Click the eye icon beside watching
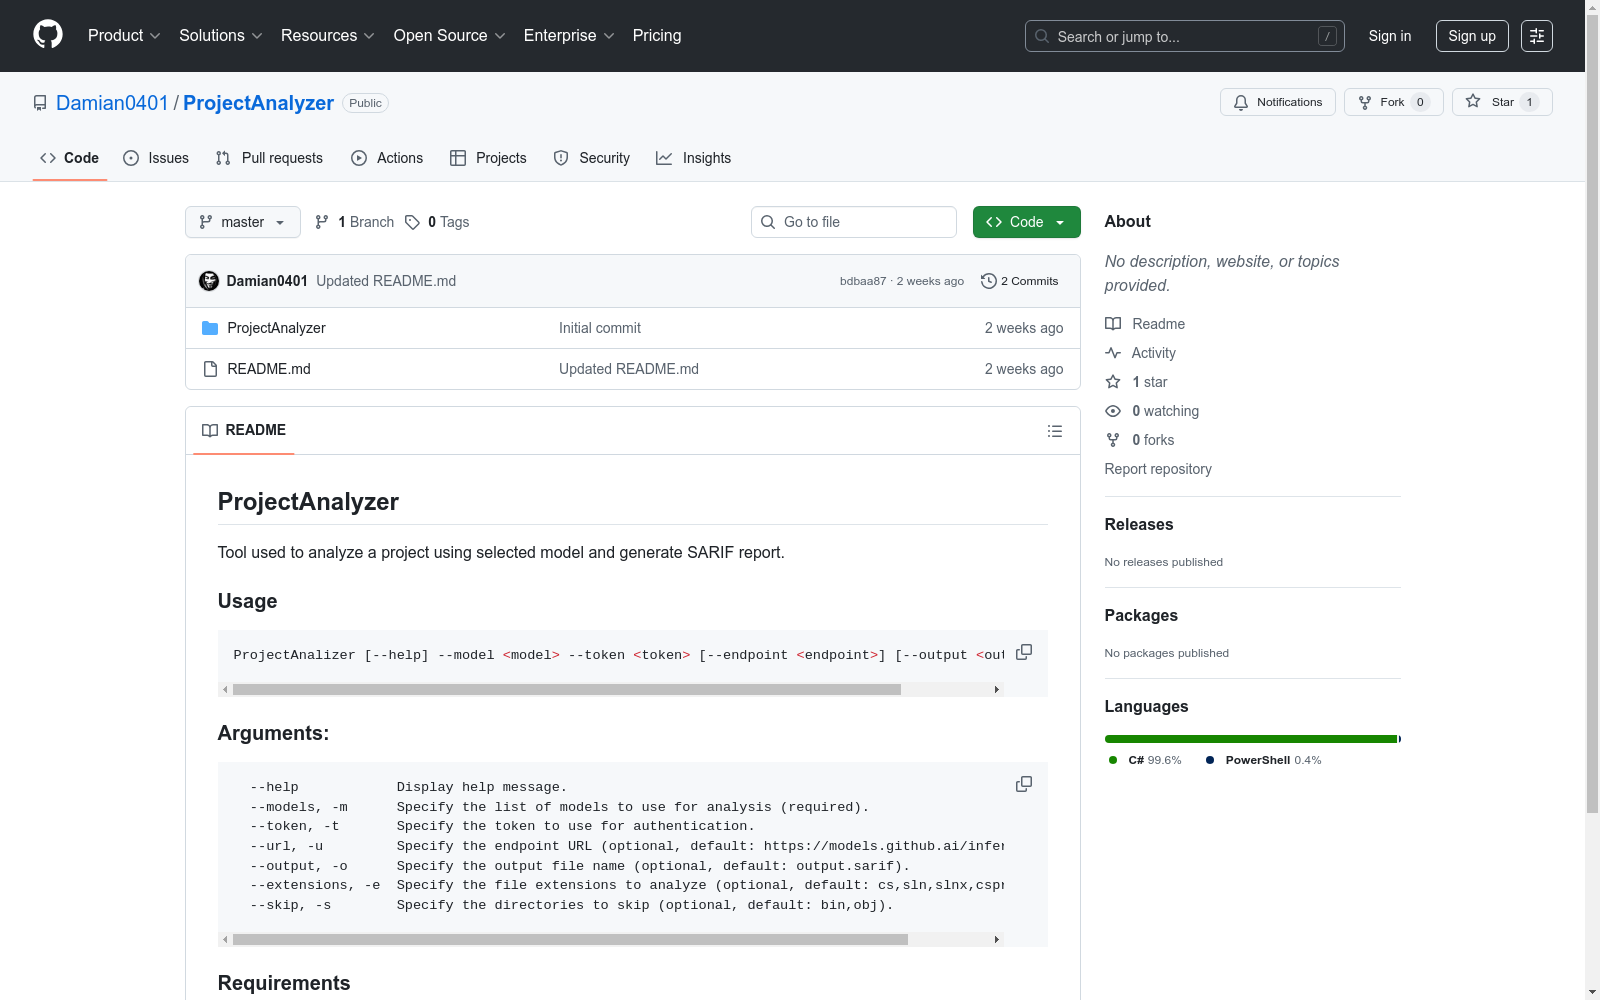The width and height of the screenshot is (1600, 1000). pyautogui.click(x=1113, y=411)
